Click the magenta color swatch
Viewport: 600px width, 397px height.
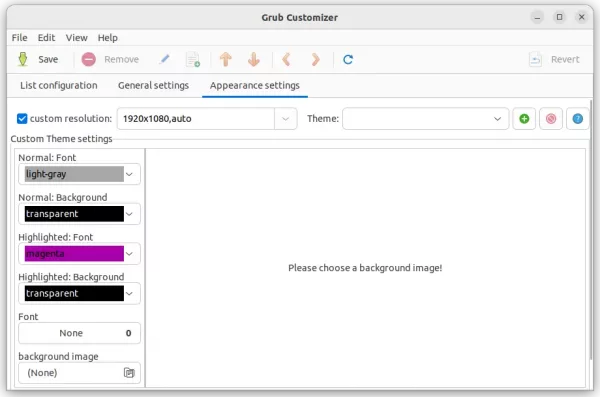tap(74, 254)
